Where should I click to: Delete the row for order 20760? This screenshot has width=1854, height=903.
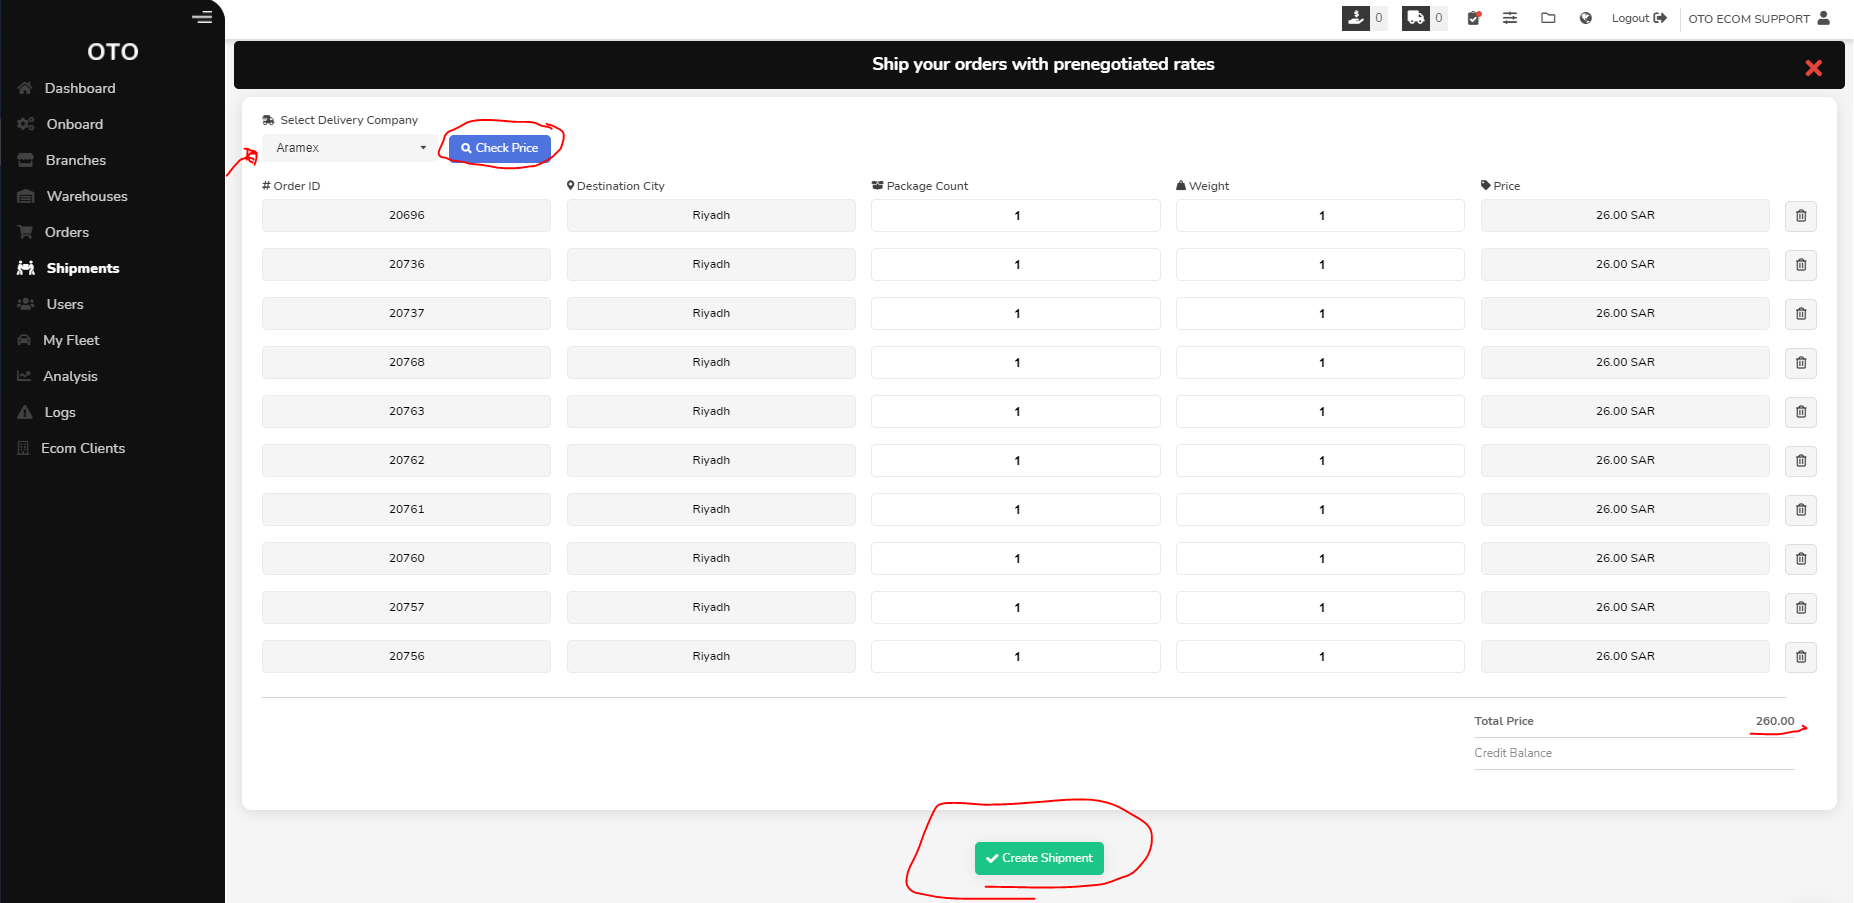pos(1801,559)
